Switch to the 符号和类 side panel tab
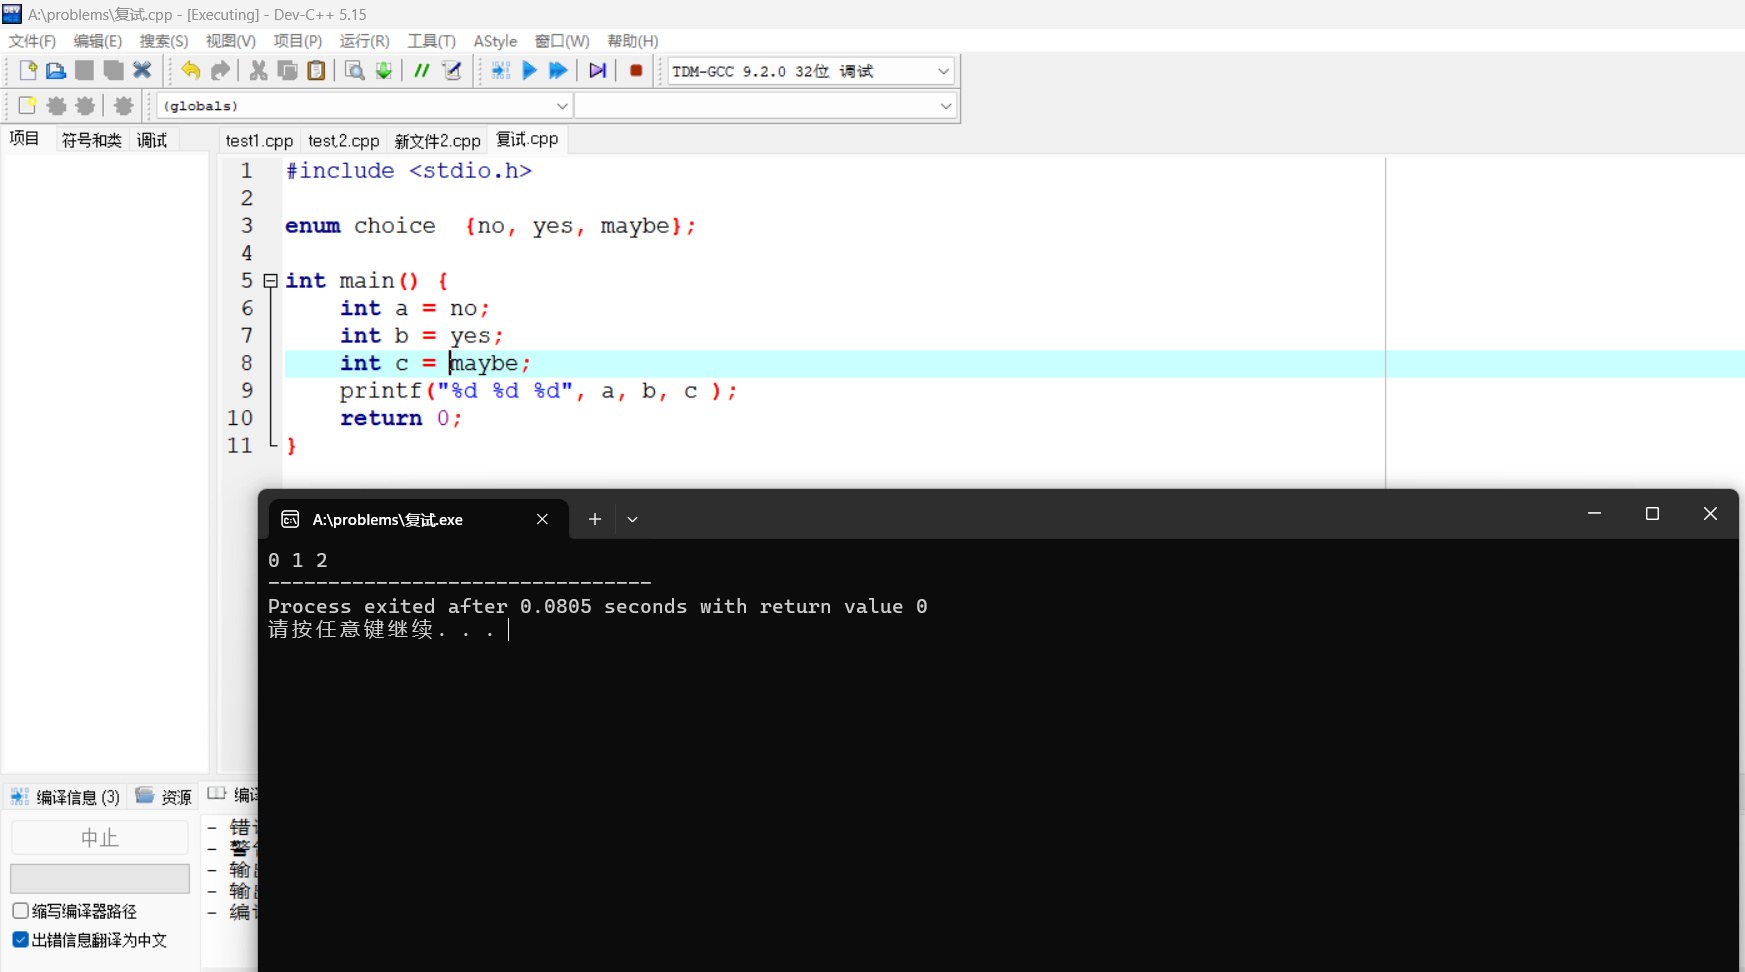 91,140
